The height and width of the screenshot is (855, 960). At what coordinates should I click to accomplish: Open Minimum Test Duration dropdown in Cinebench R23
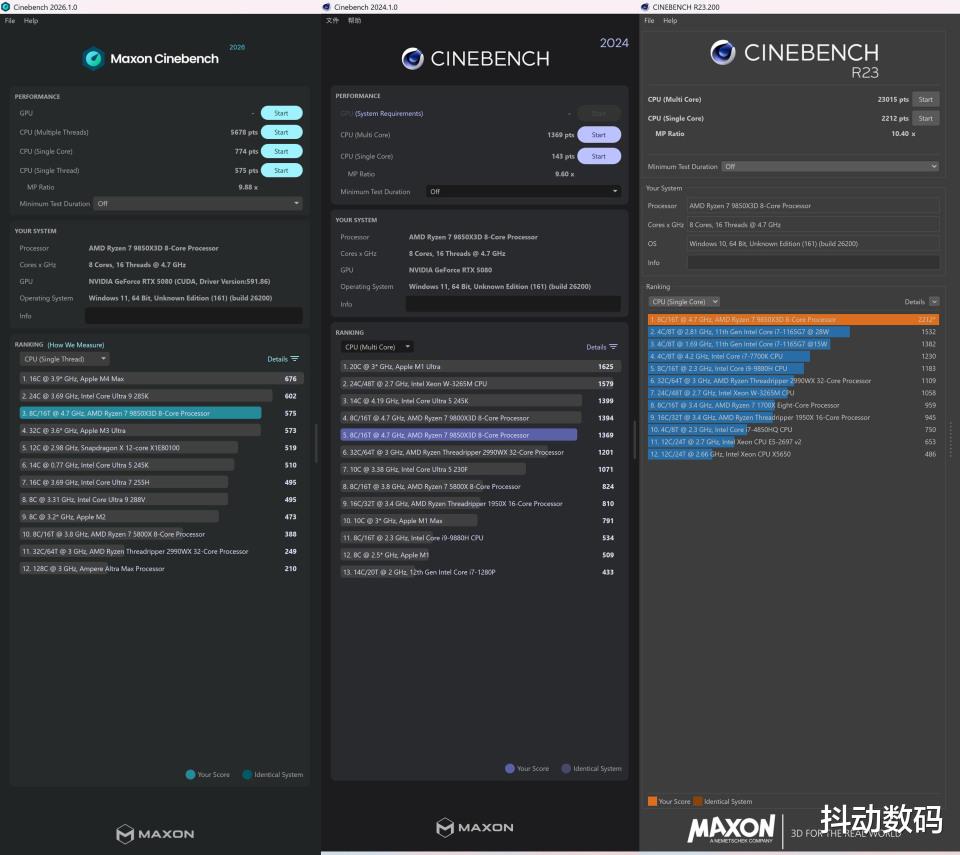(x=830, y=167)
